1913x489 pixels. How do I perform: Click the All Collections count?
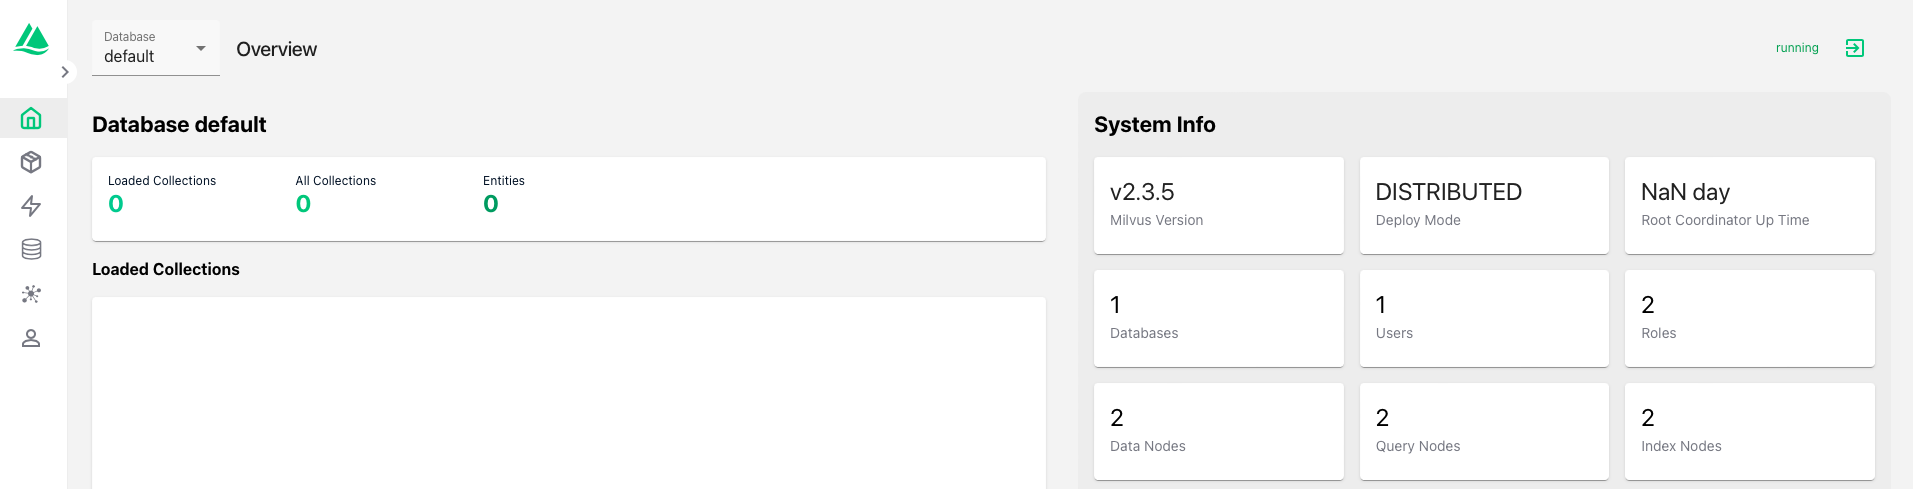[x=303, y=204]
